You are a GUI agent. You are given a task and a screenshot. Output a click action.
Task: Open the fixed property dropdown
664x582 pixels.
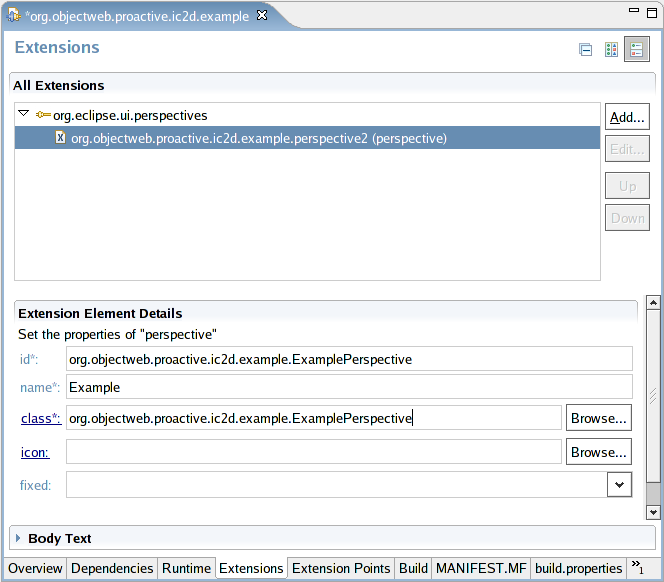pos(620,485)
